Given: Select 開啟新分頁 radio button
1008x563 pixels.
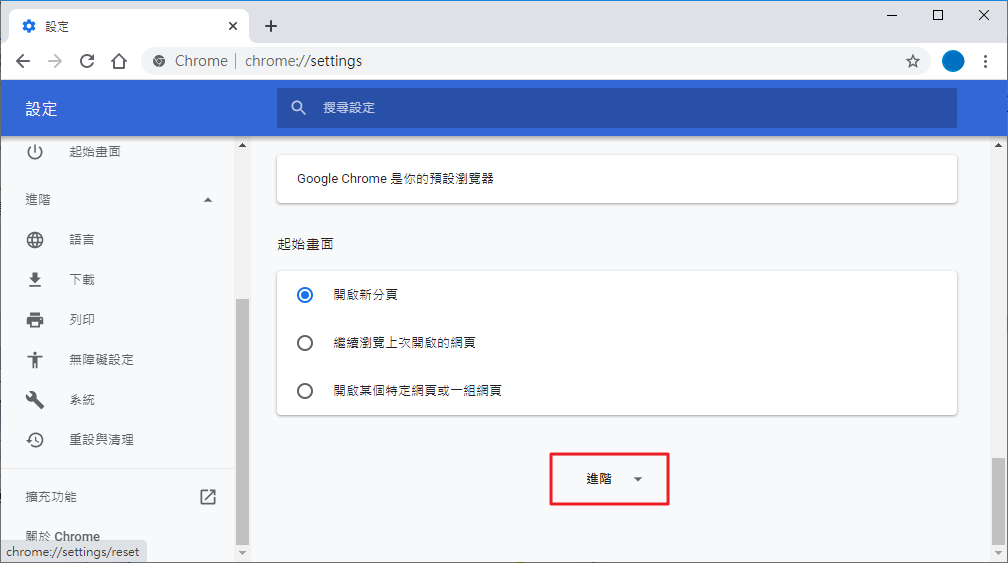Looking at the screenshot, I should point(305,295).
